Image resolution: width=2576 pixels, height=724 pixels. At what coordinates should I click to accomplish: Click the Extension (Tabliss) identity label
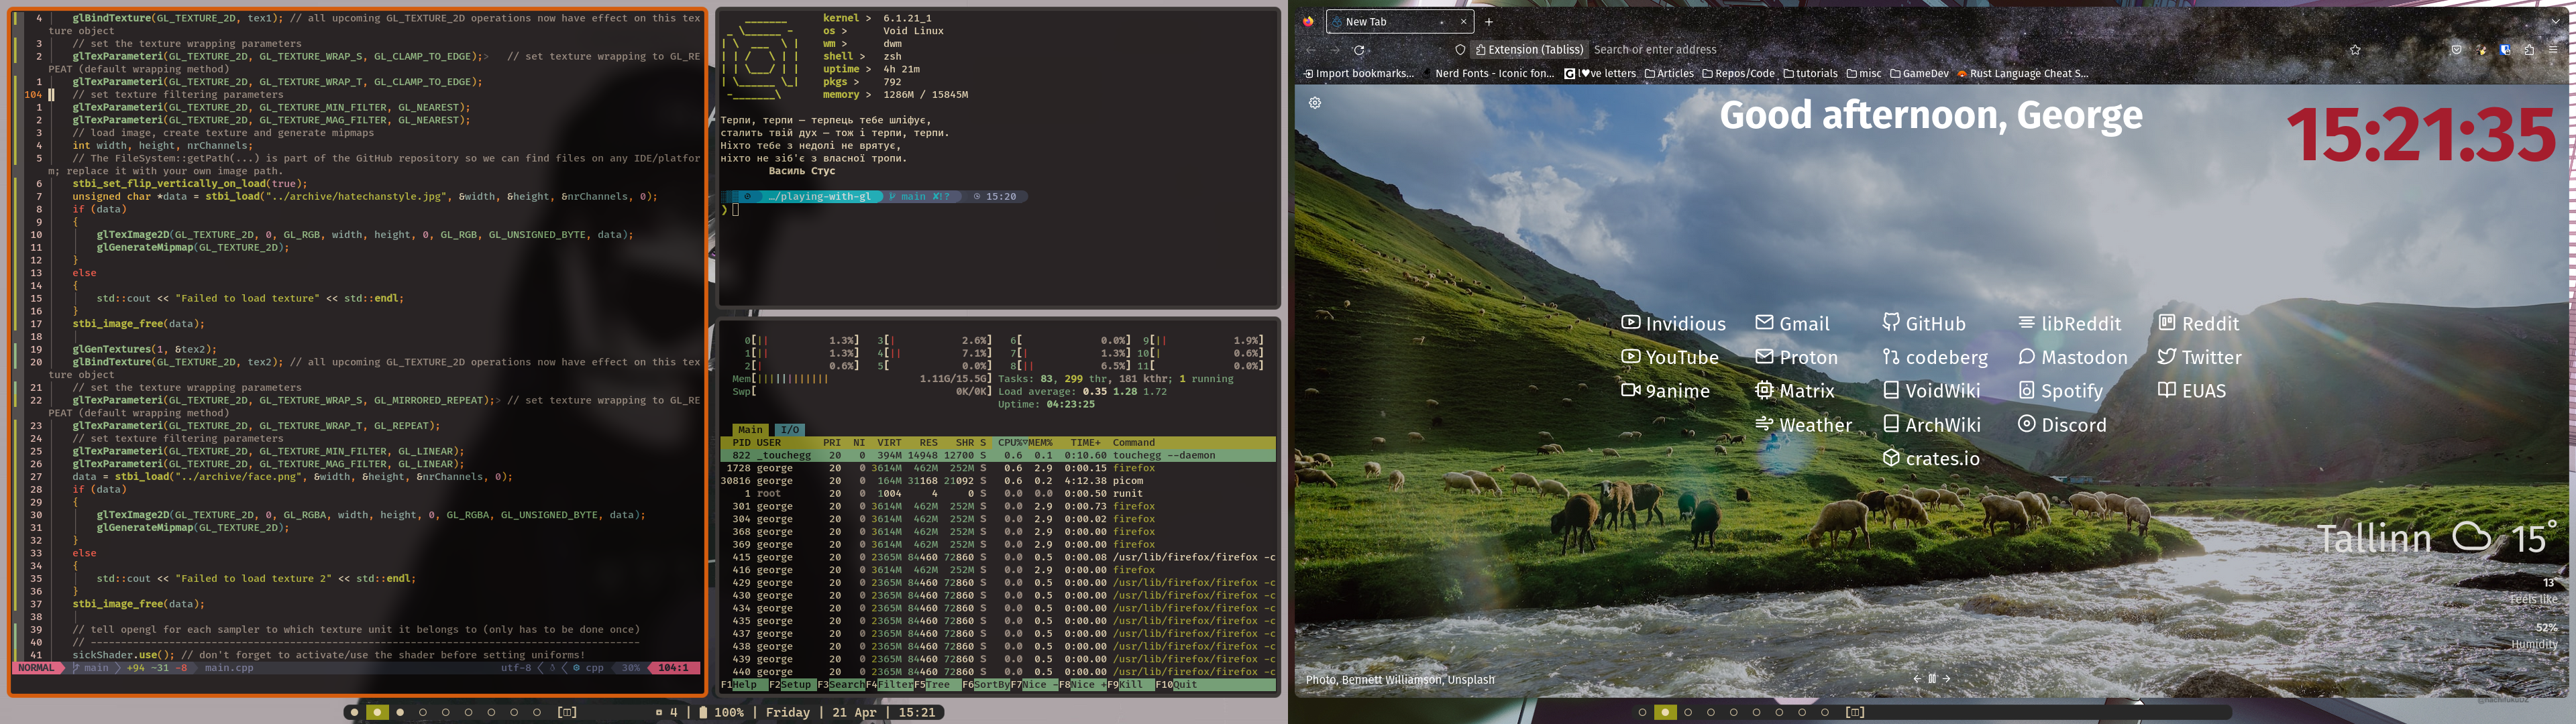coord(1530,49)
